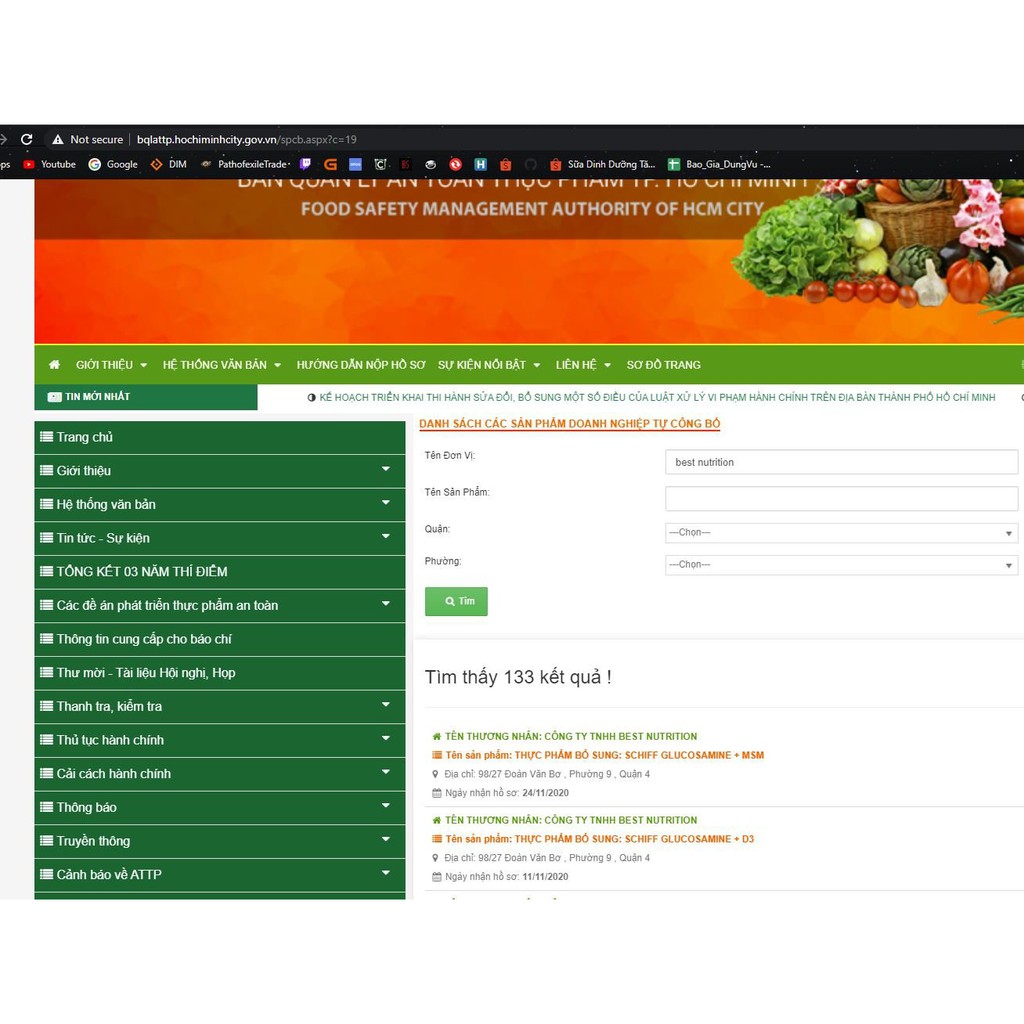Open the HỆ THỐNG VĂN BẢN menu
The image size is (1024, 1024).
(221, 365)
